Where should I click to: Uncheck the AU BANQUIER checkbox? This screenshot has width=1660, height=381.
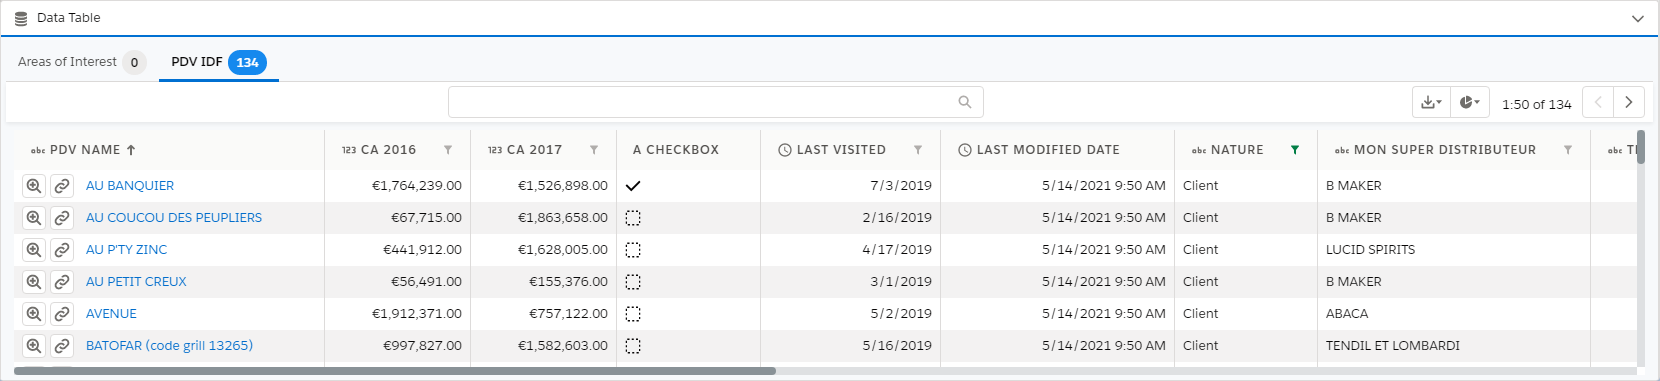tap(633, 186)
